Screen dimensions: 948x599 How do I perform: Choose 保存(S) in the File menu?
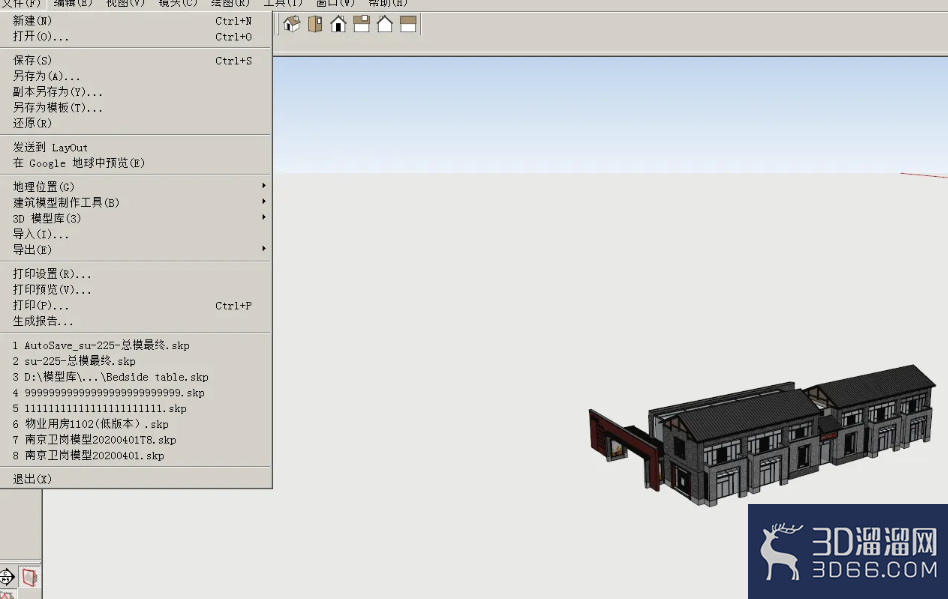click(135, 60)
